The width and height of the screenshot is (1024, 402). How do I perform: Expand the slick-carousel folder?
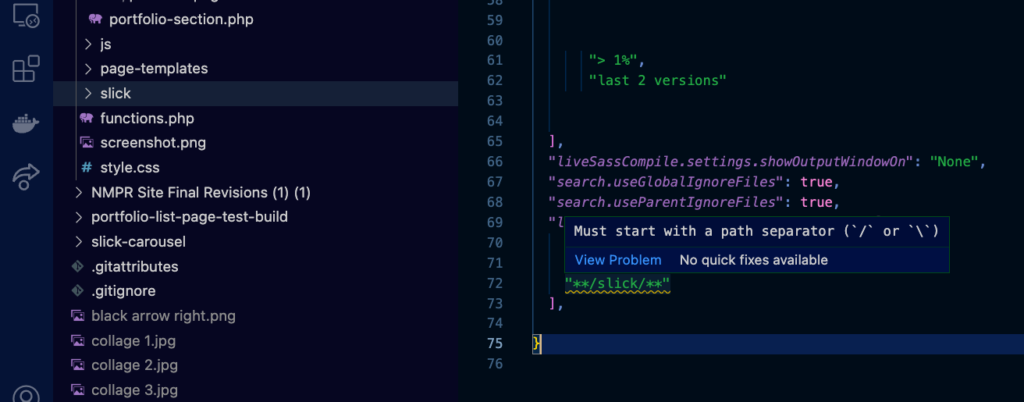(79, 242)
